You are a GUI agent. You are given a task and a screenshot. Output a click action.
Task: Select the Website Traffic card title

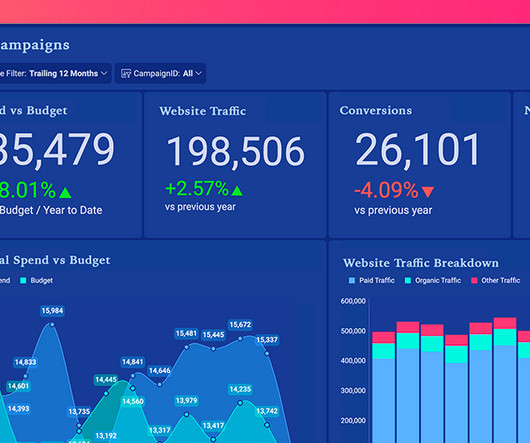coord(203,111)
